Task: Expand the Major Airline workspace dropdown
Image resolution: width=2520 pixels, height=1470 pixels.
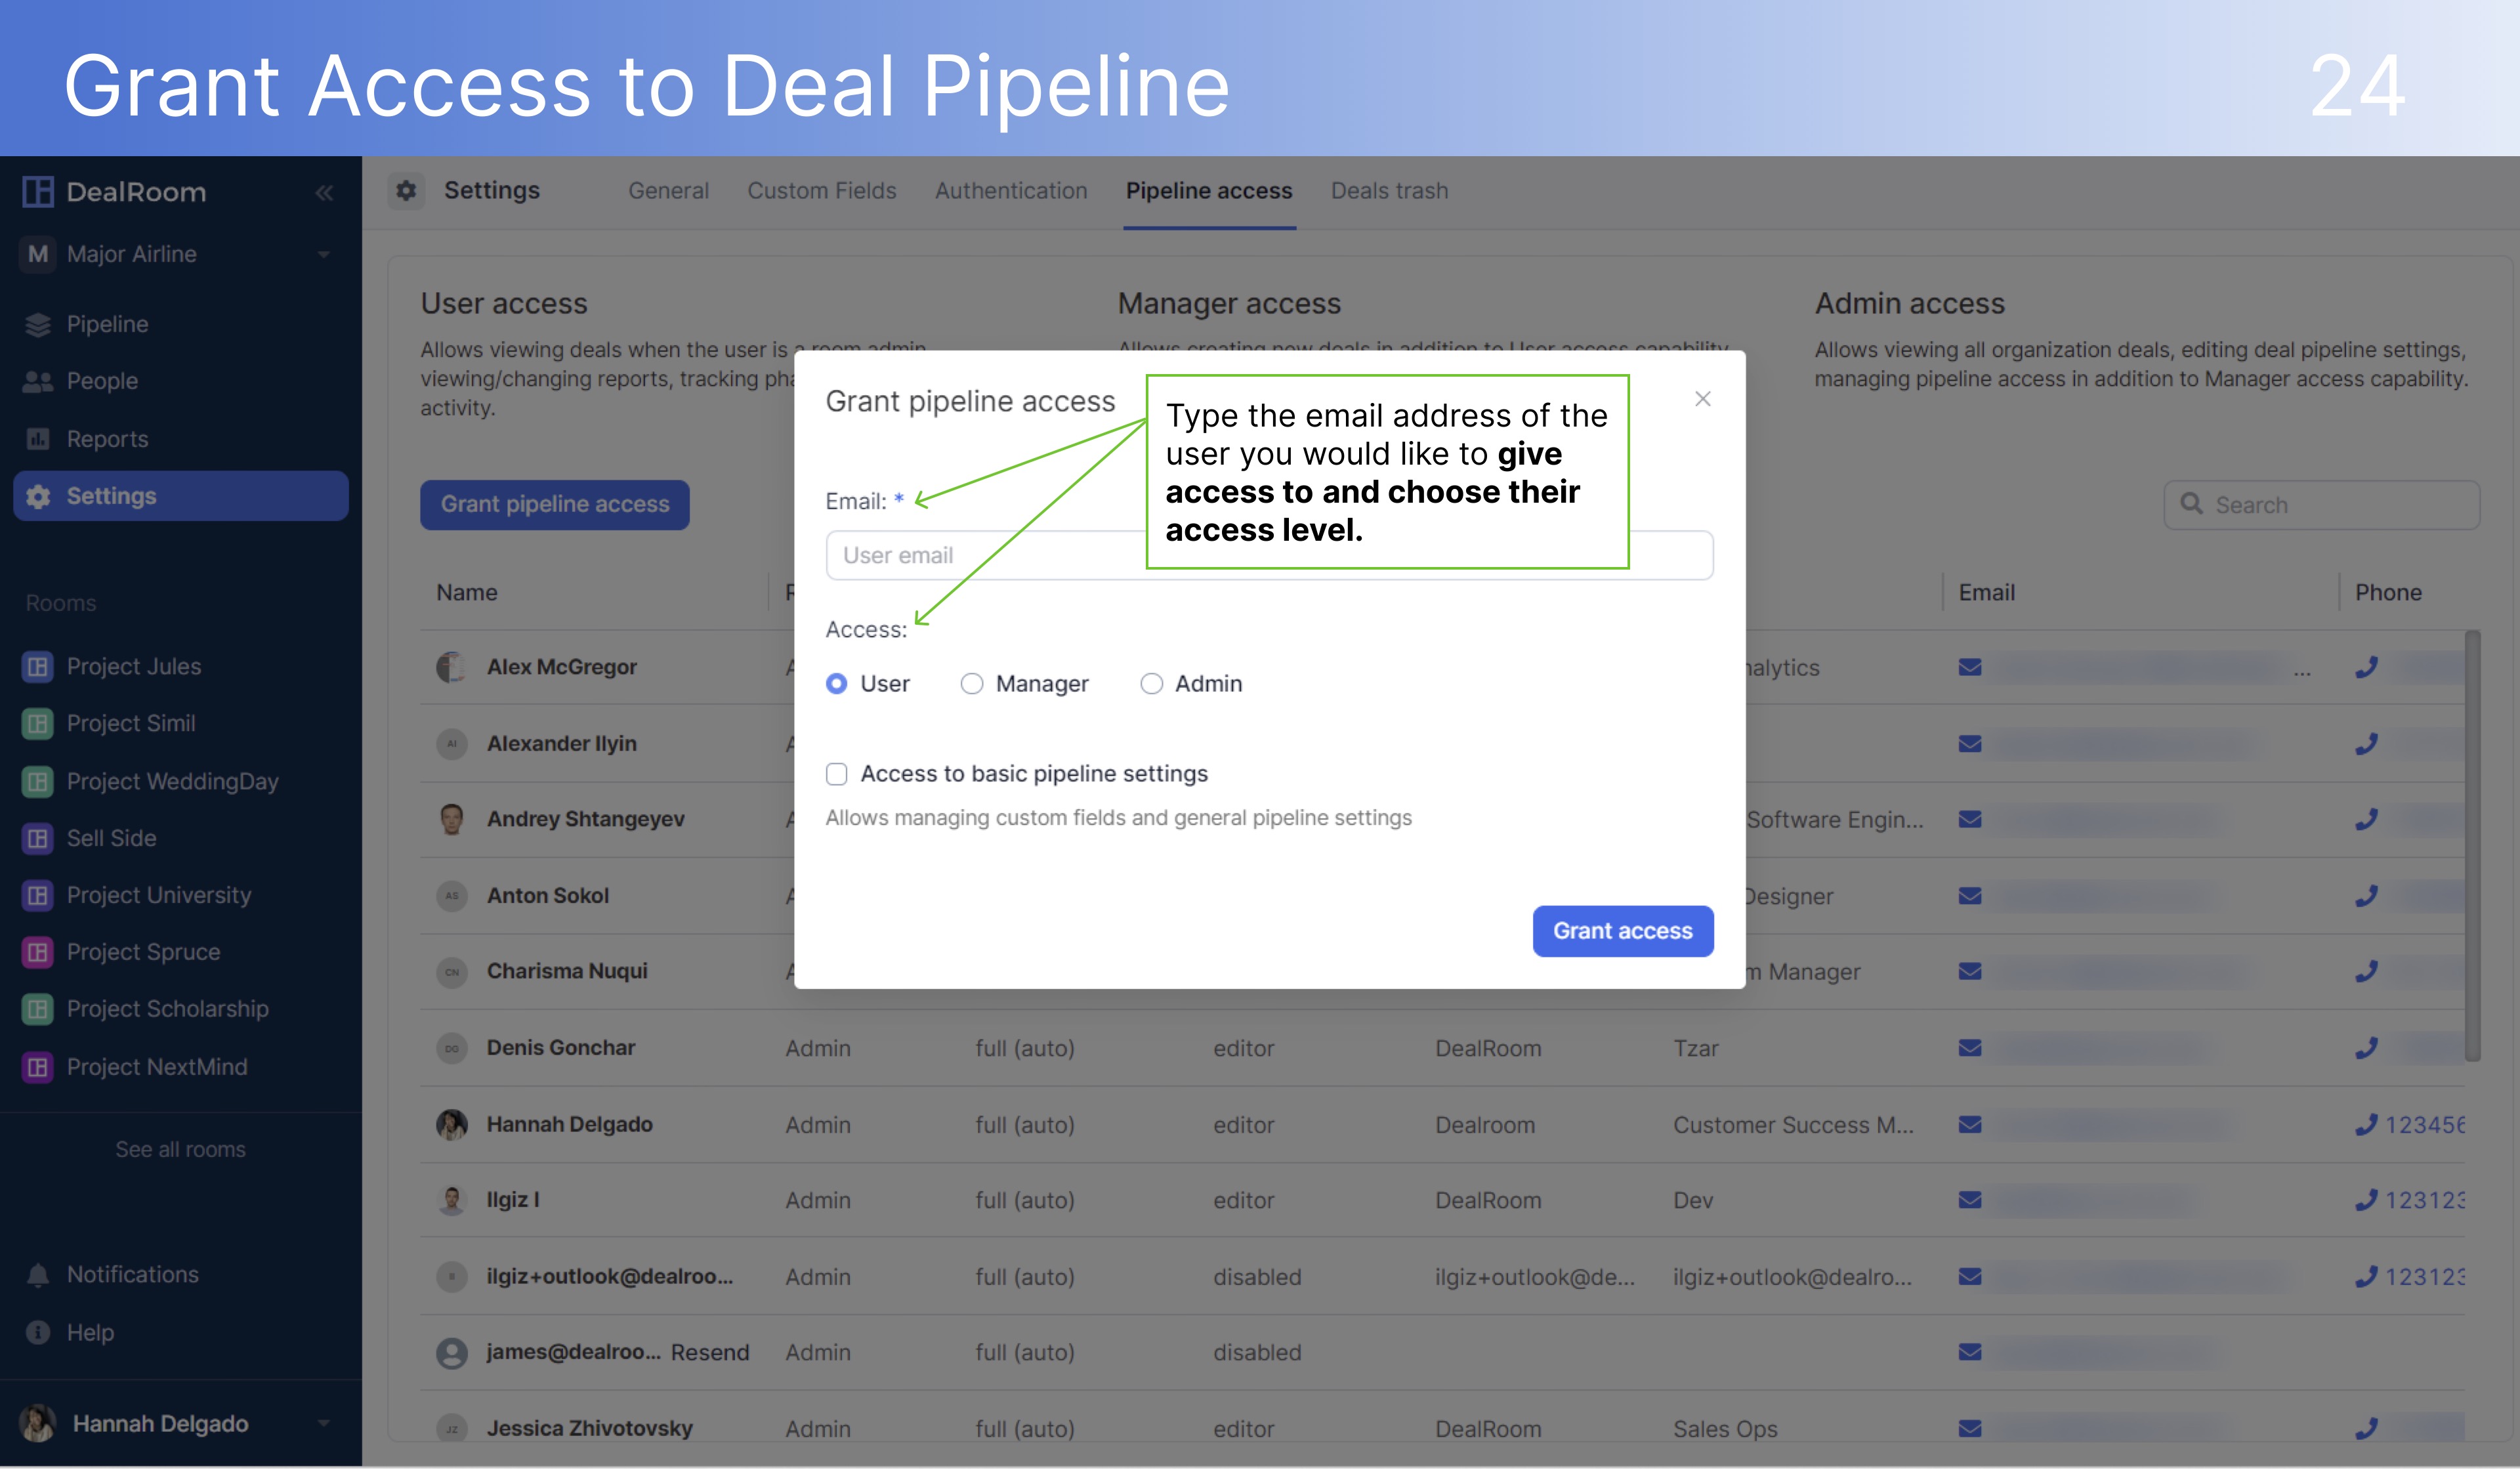Action: pyautogui.click(x=324, y=254)
